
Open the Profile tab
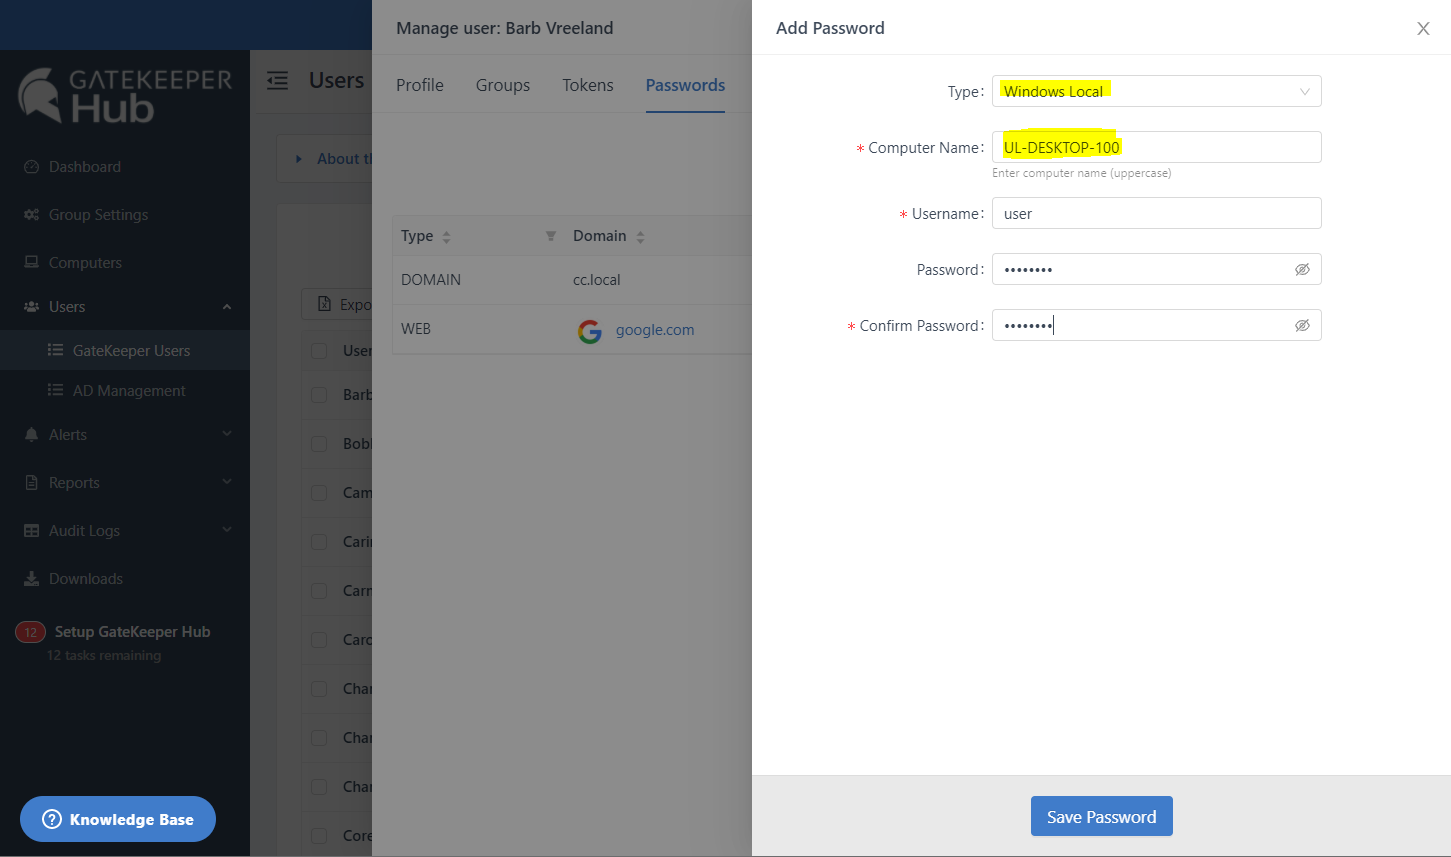click(419, 86)
